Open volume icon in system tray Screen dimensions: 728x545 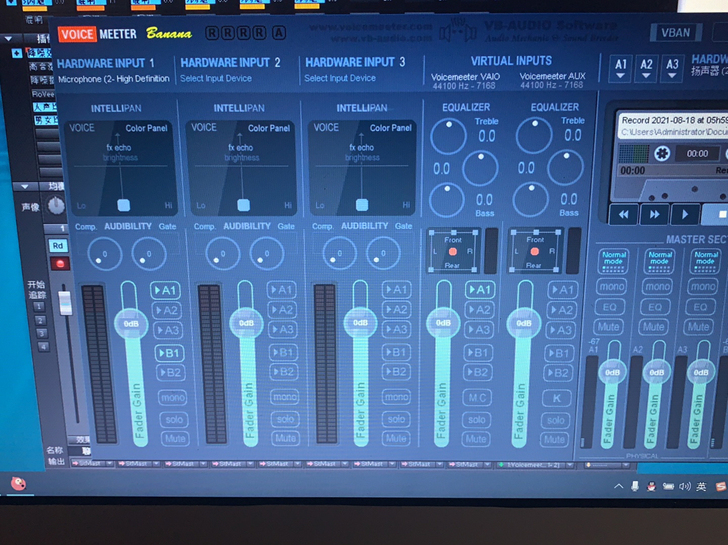tap(685, 487)
